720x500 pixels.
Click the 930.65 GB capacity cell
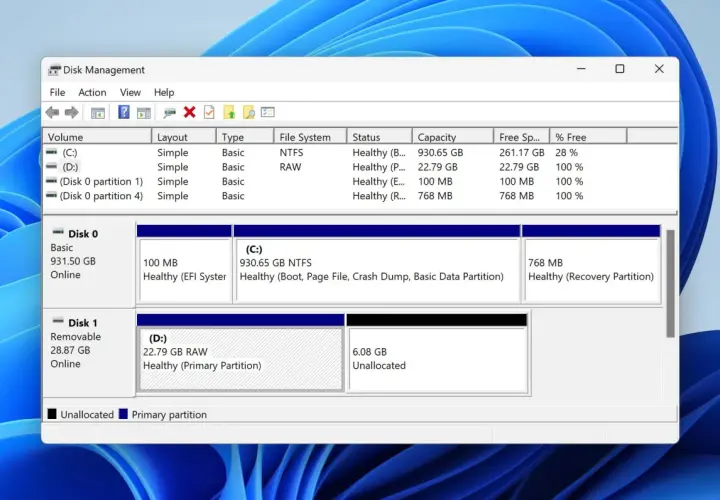(x=440, y=152)
